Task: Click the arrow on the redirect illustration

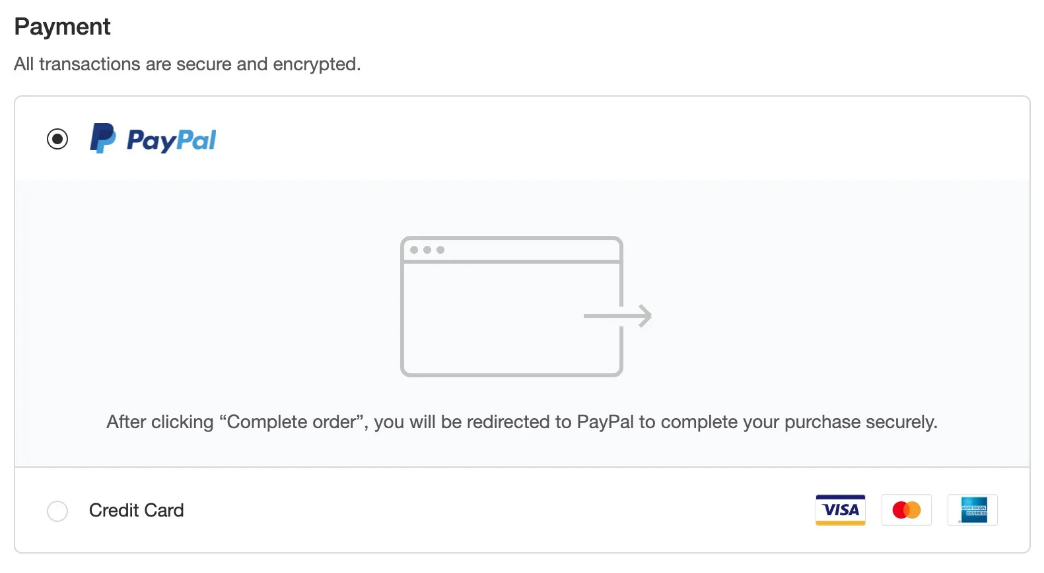Action: click(x=618, y=315)
